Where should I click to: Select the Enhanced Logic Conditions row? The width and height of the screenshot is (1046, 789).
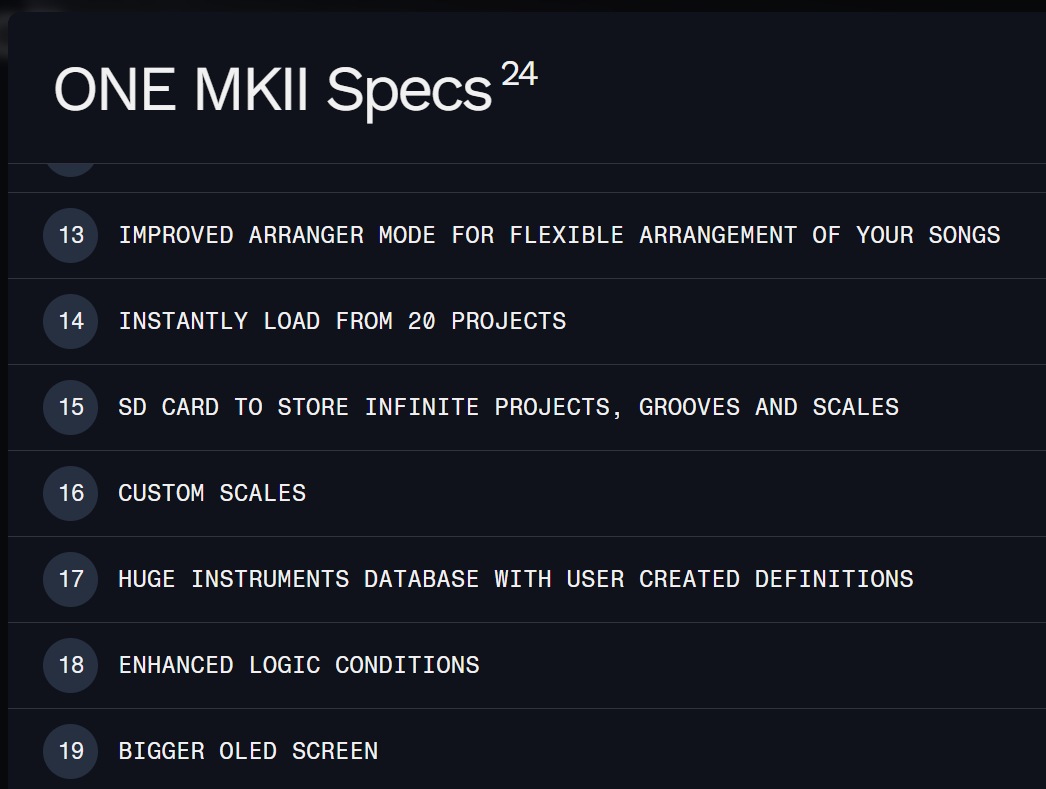[x=527, y=666]
